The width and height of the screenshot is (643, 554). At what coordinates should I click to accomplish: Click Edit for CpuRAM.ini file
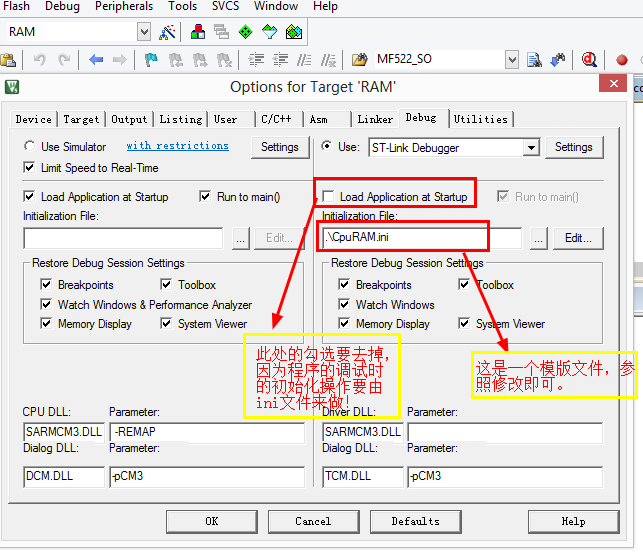pyautogui.click(x=578, y=238)
